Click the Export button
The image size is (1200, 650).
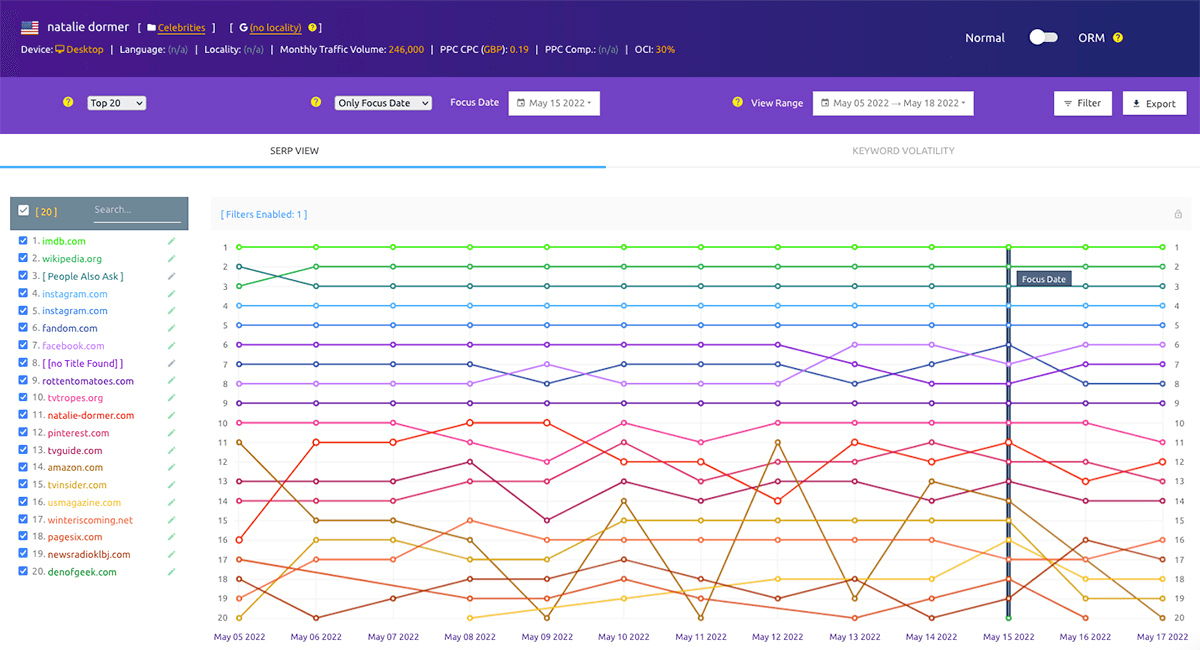click(x=1154, y=102)
